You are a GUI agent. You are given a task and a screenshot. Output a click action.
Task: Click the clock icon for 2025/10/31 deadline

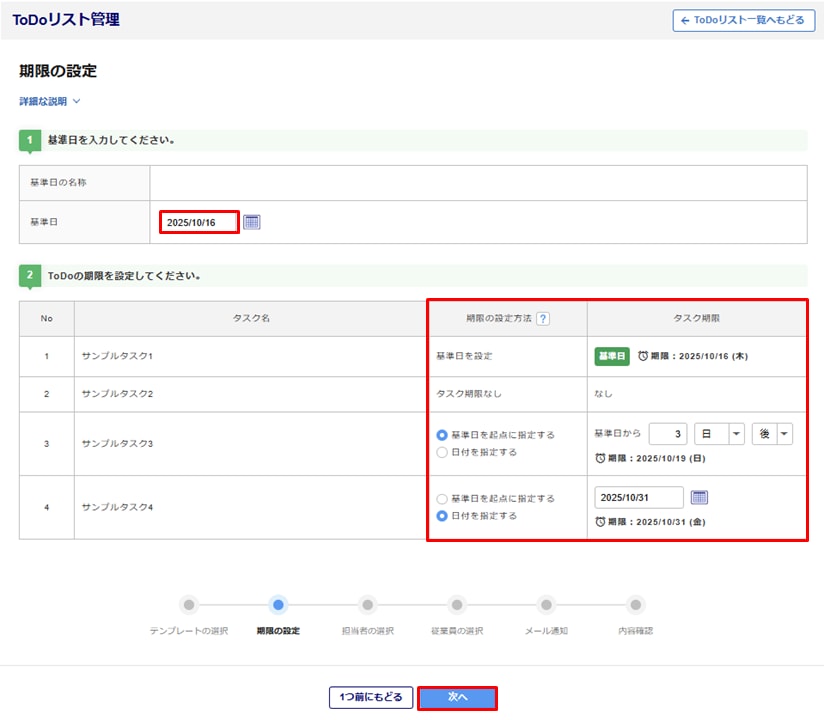pyautogui.click(x=600, y=522)
